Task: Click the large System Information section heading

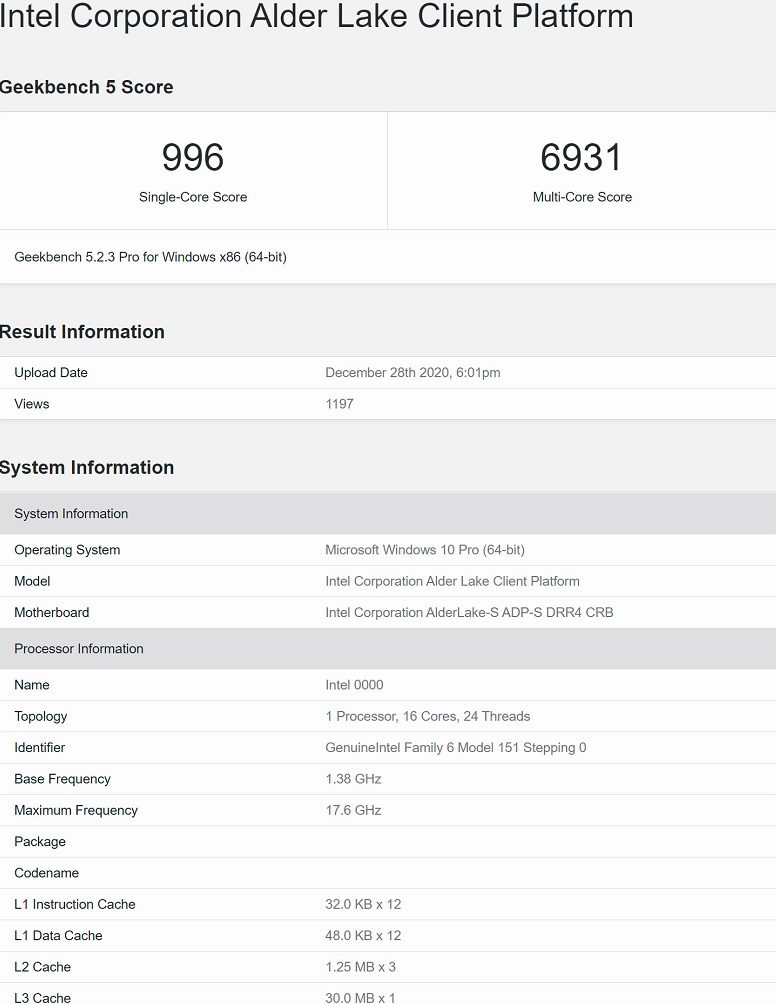Action: click(x=86, y=467)
